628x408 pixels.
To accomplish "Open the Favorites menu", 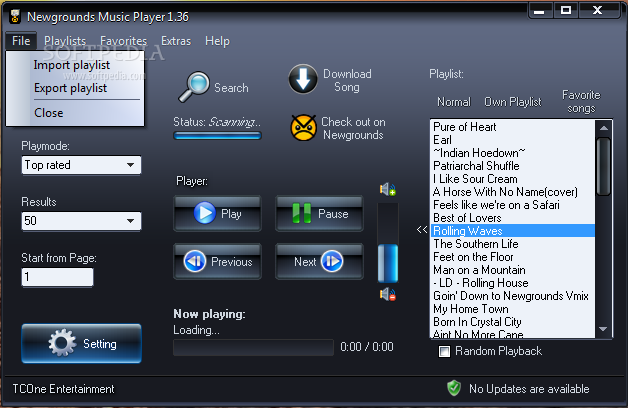I will click(x=123, y=41).
